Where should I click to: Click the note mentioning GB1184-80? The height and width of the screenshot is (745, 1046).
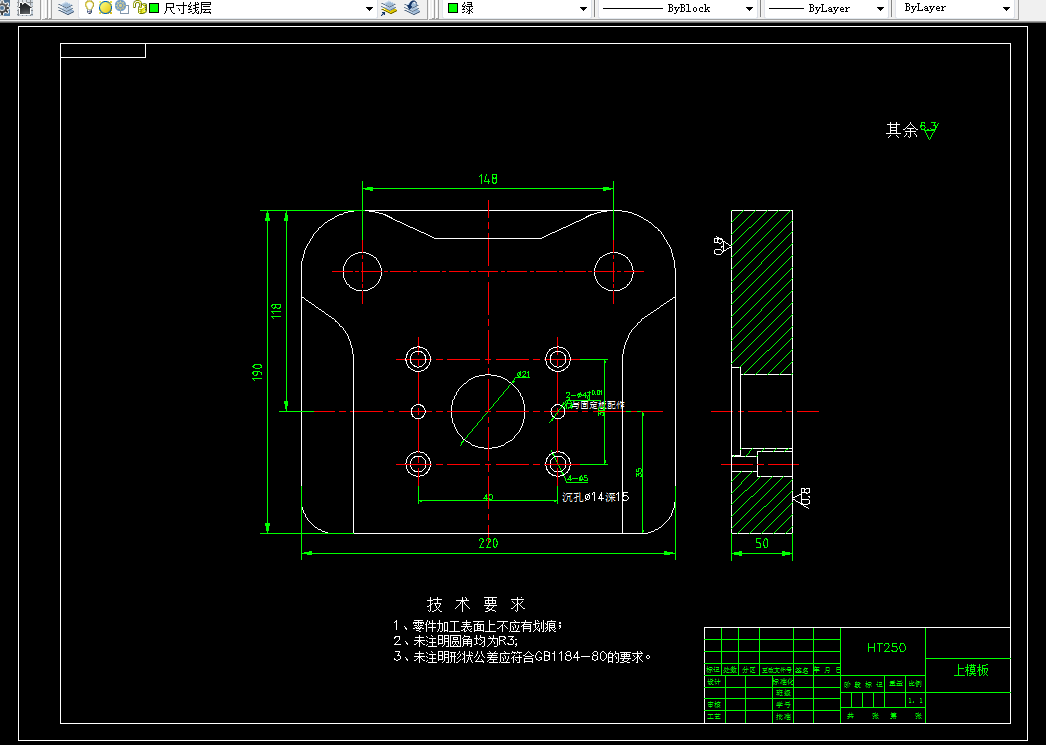522,657
